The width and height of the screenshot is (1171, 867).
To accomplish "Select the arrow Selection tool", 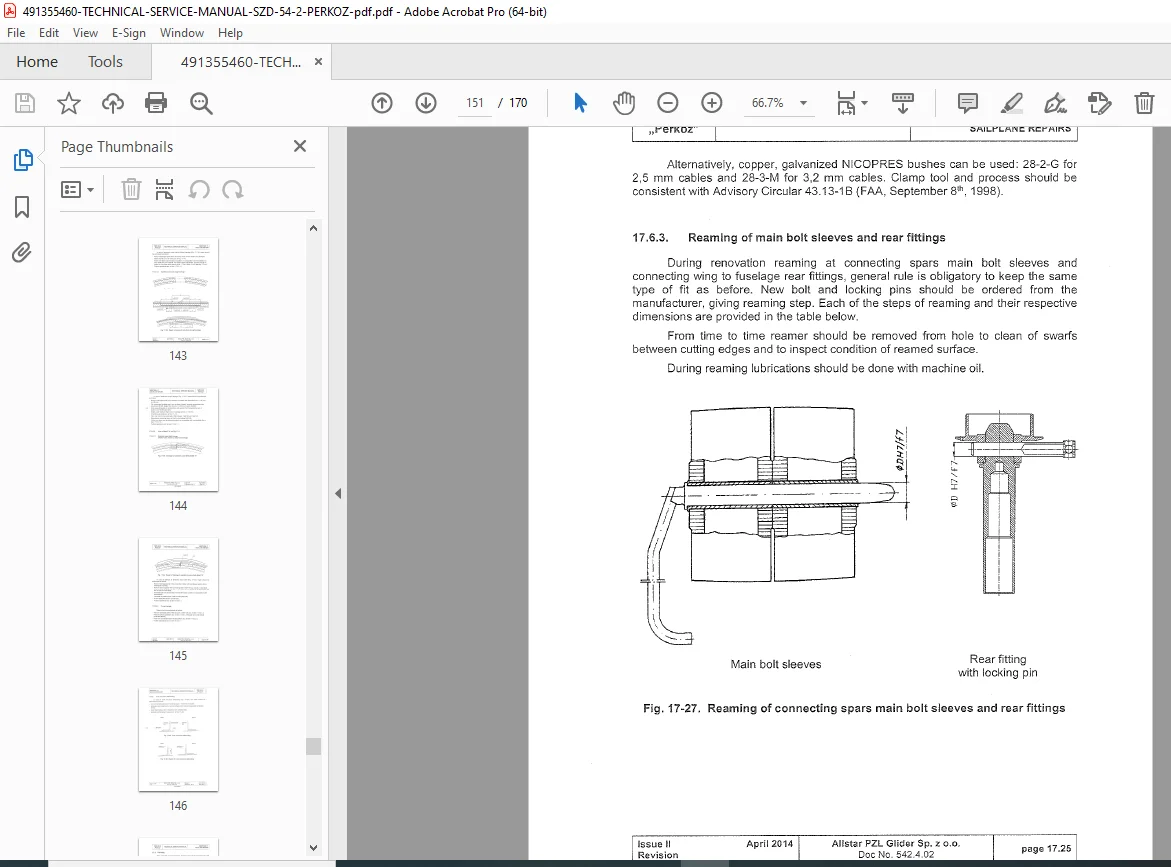I will 580,103.
